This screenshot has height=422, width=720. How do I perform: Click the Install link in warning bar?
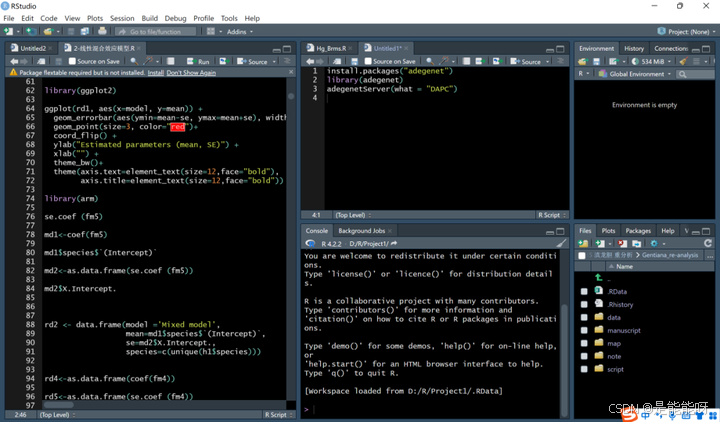155,73
